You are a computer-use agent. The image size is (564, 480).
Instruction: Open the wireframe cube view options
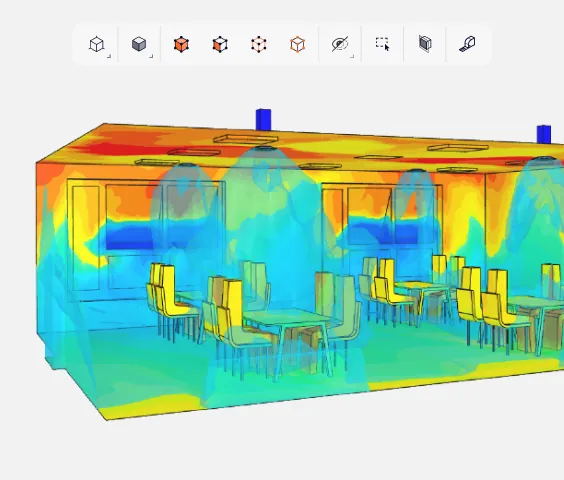click(96, 44)
